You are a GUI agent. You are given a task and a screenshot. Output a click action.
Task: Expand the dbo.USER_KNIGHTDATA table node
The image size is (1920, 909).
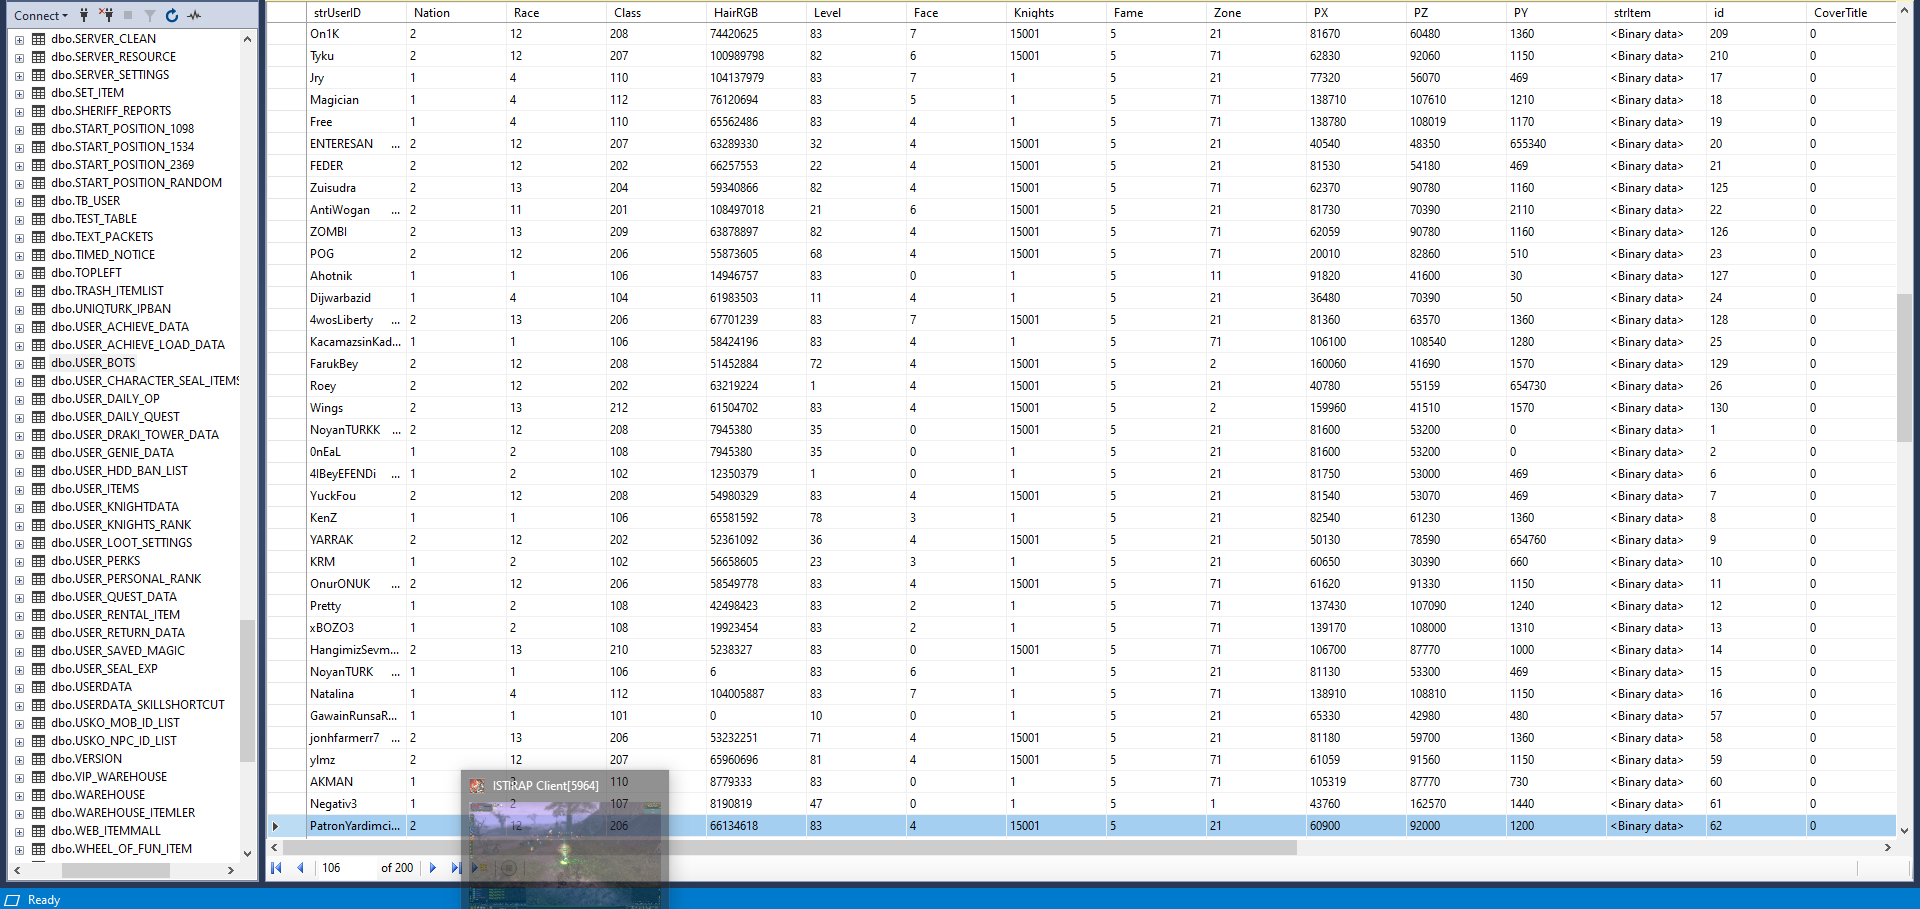pyautogui.click(x=19, y=507)
